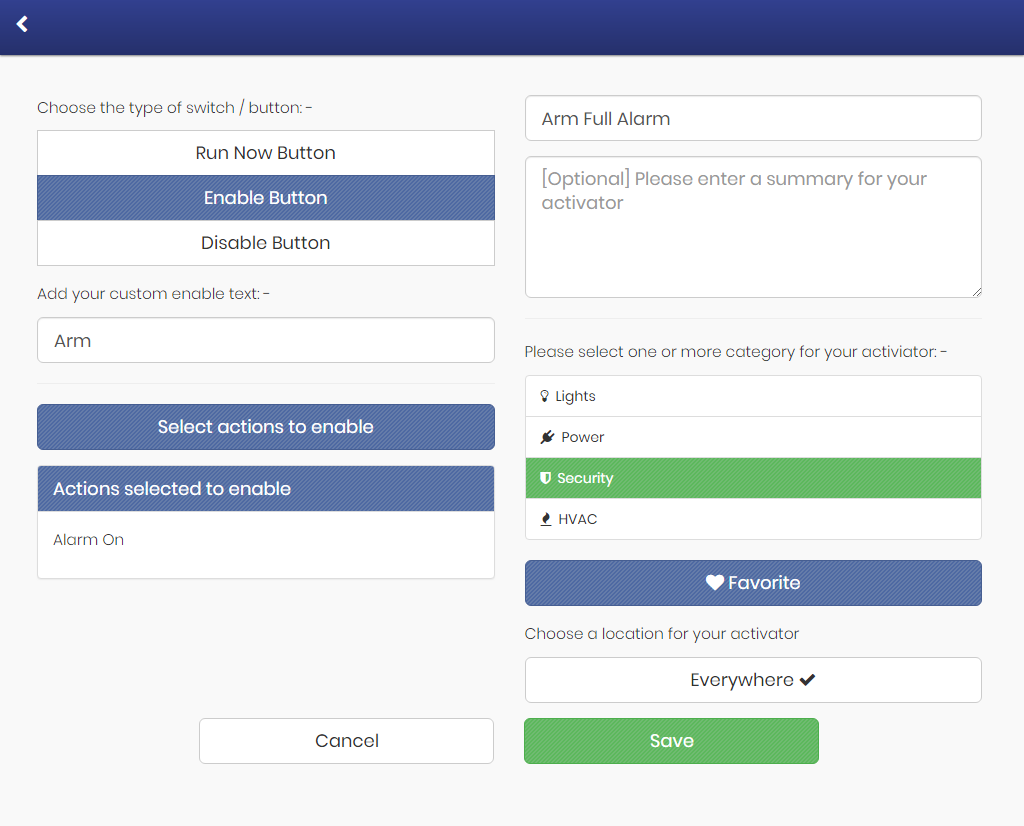Image resolution: width=1024 pixels, height=826 pixels.
Task: Toggle the HVAC category
Action: point(753,519)
